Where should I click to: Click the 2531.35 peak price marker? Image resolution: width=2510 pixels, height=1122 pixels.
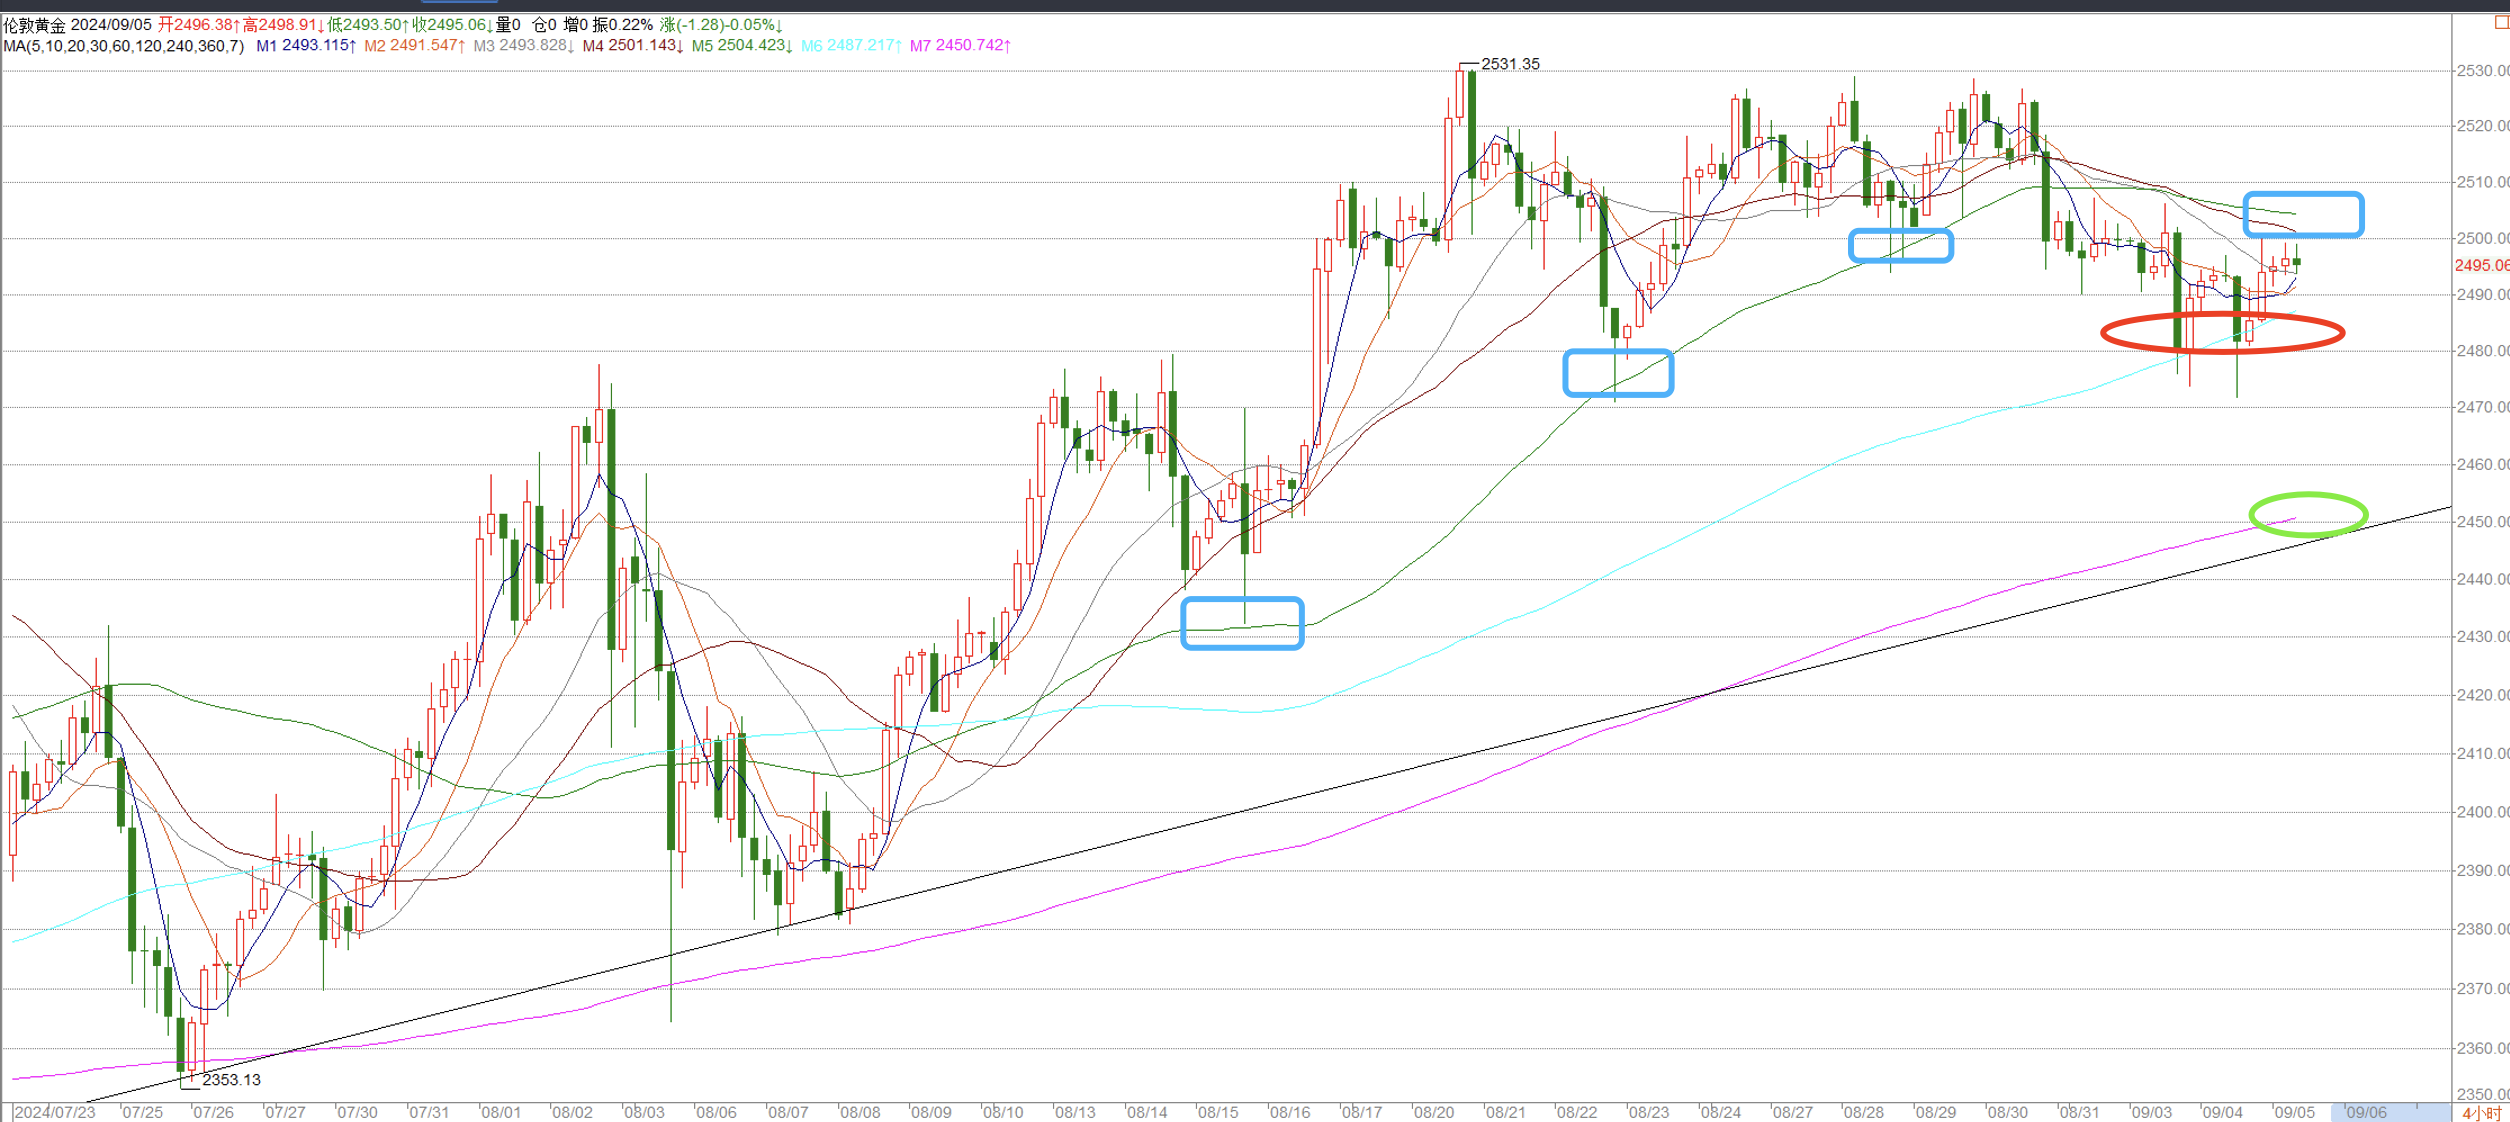coord(1510,64)
